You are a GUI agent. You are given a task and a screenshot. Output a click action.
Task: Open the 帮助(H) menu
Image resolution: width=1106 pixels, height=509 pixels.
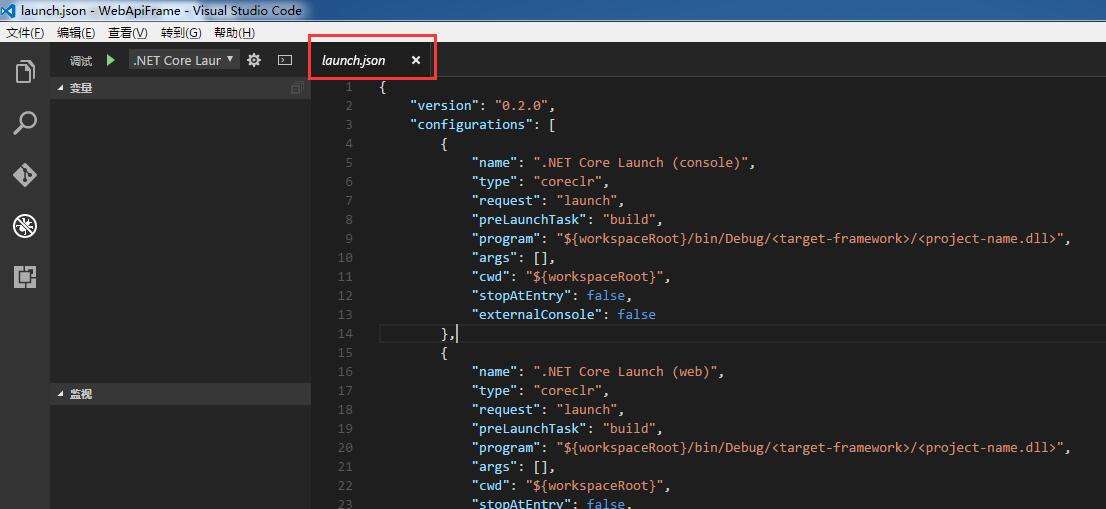point(235,33)
